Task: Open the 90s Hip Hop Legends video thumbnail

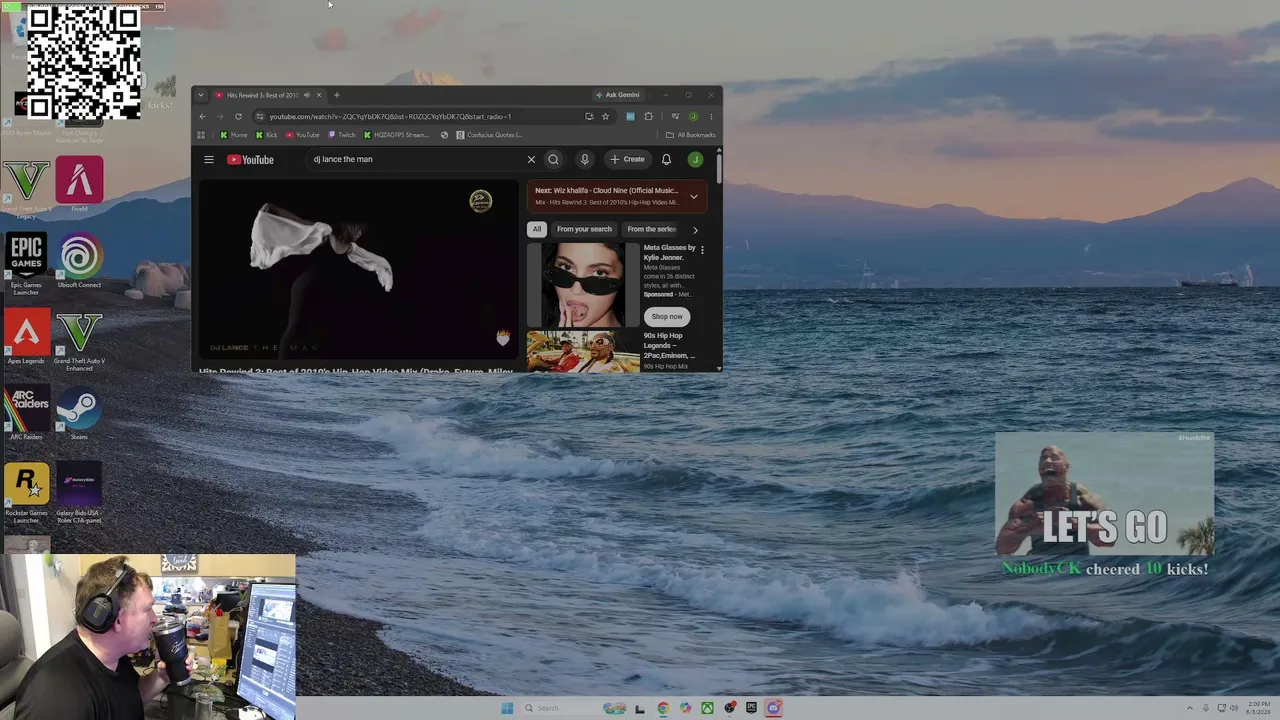Action: [583, 352]
